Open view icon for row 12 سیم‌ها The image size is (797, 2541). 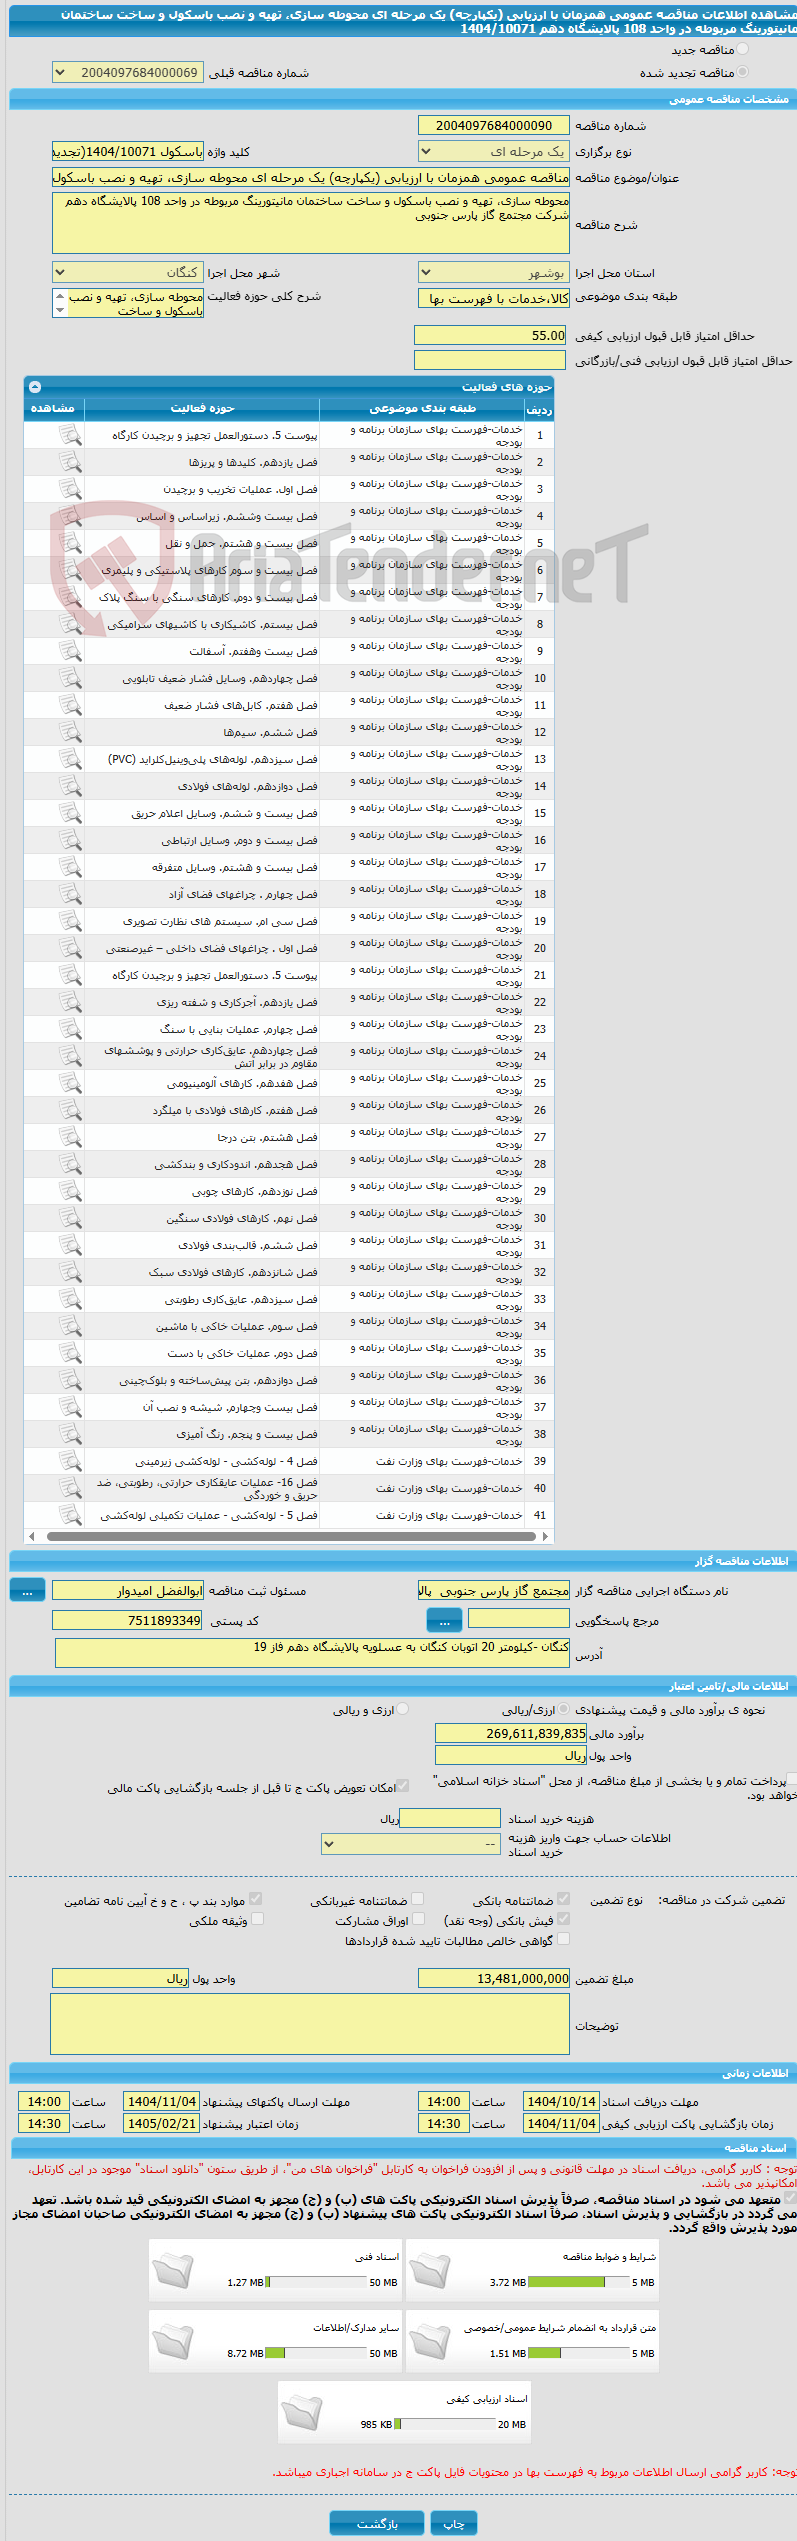[x=69, y=732]
